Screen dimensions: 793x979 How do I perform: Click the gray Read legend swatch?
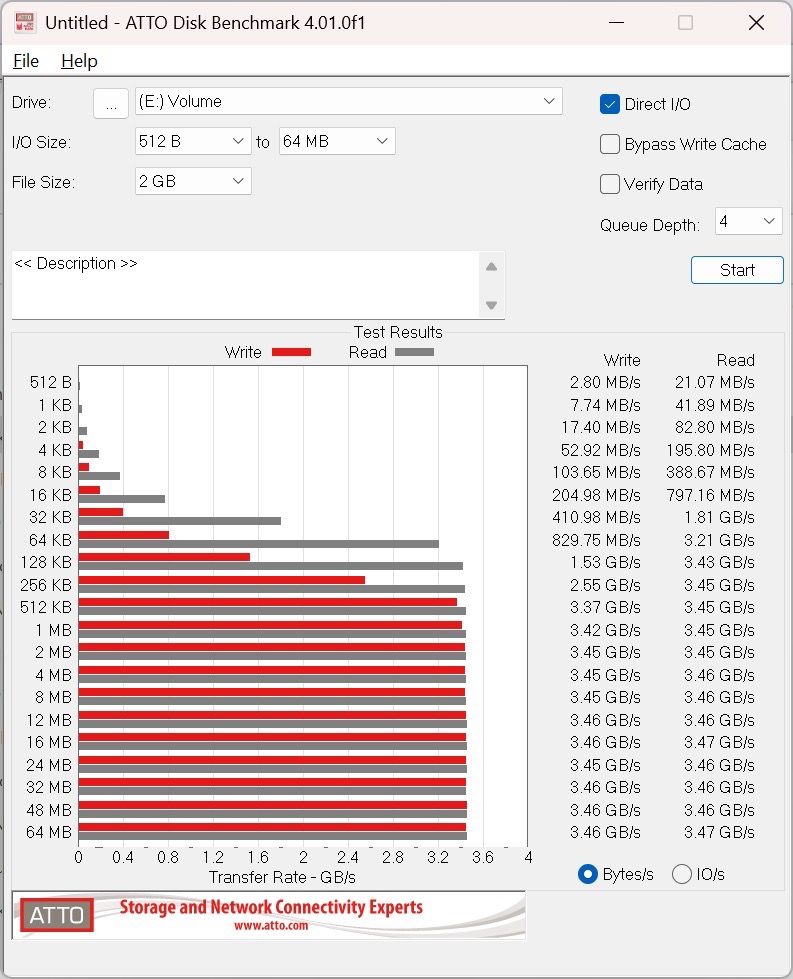414,352
